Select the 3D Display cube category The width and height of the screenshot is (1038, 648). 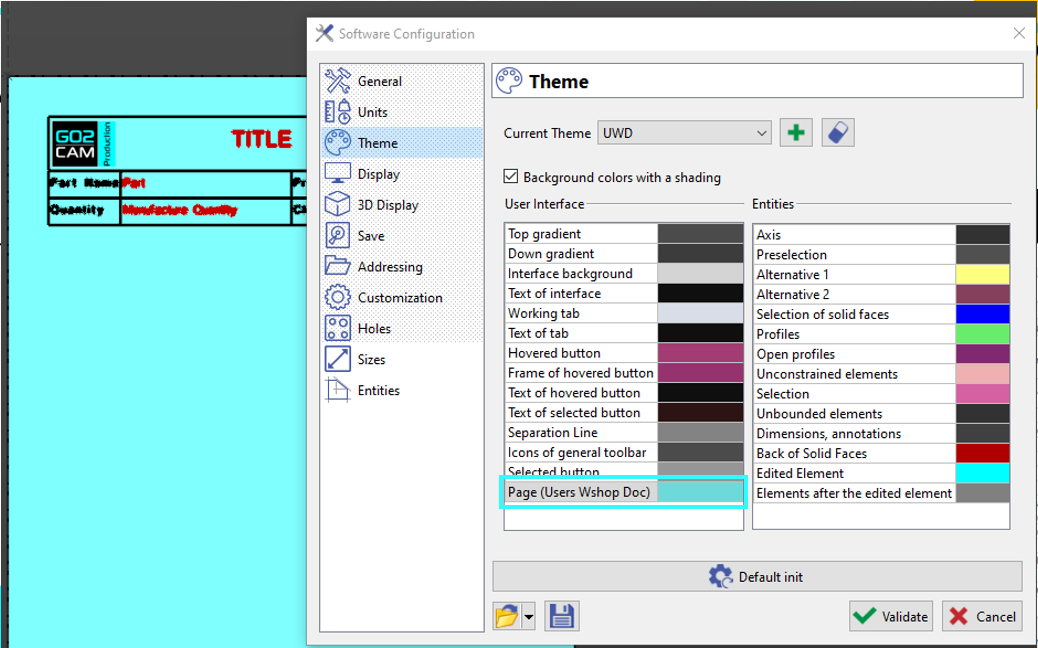(387, 205)
